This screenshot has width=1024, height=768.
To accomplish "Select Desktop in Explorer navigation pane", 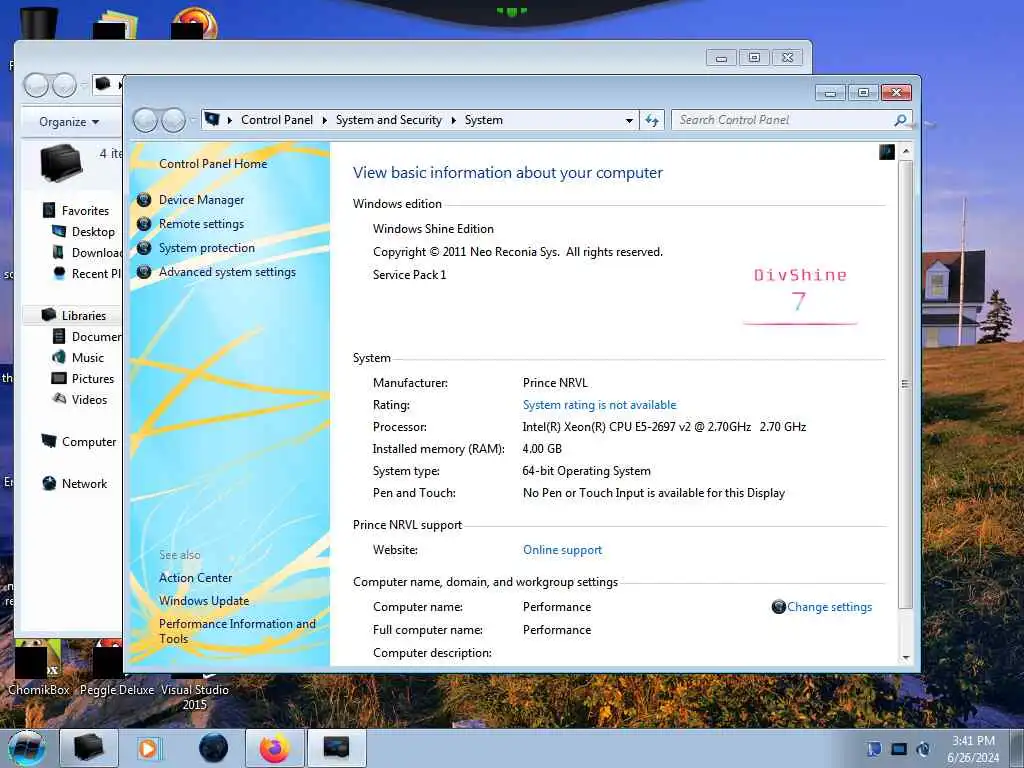I will (93, 232).
